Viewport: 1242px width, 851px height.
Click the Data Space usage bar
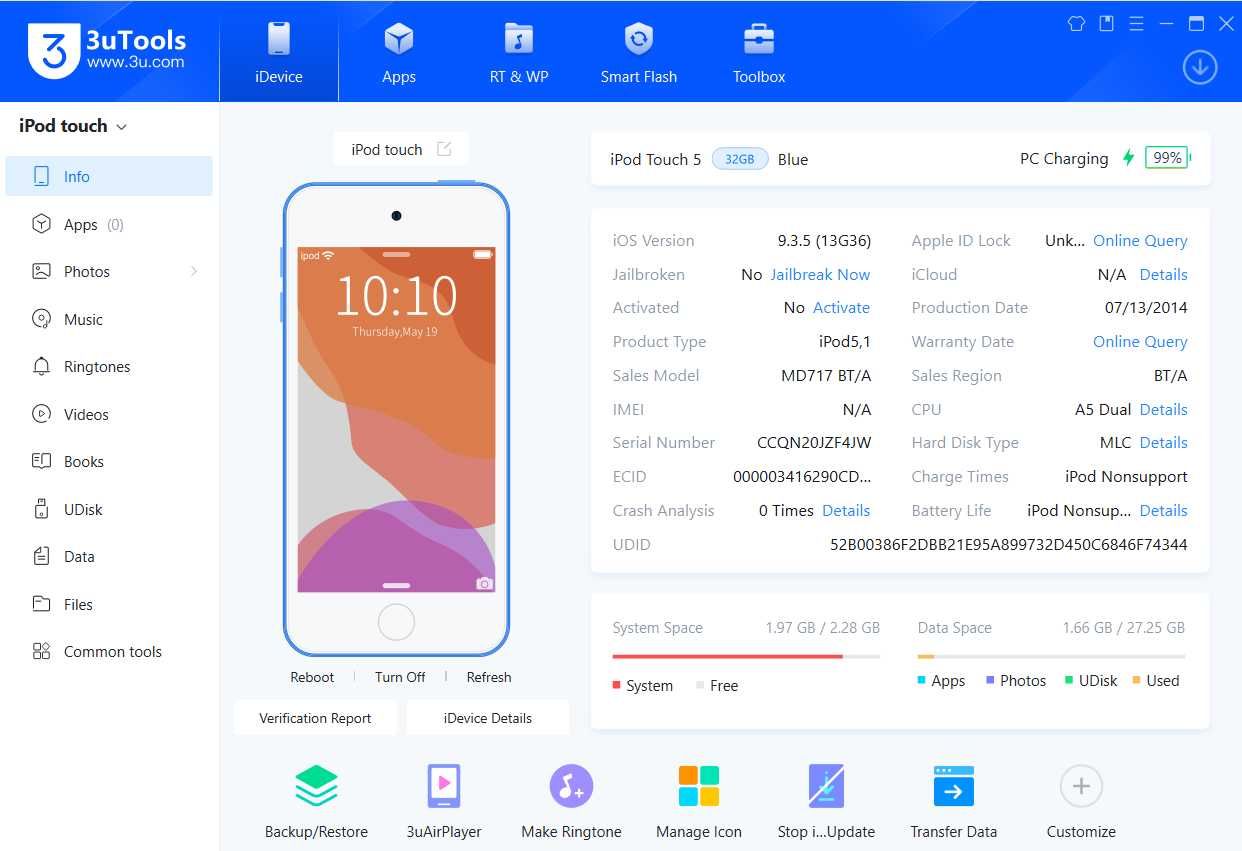click(1051, 656)
